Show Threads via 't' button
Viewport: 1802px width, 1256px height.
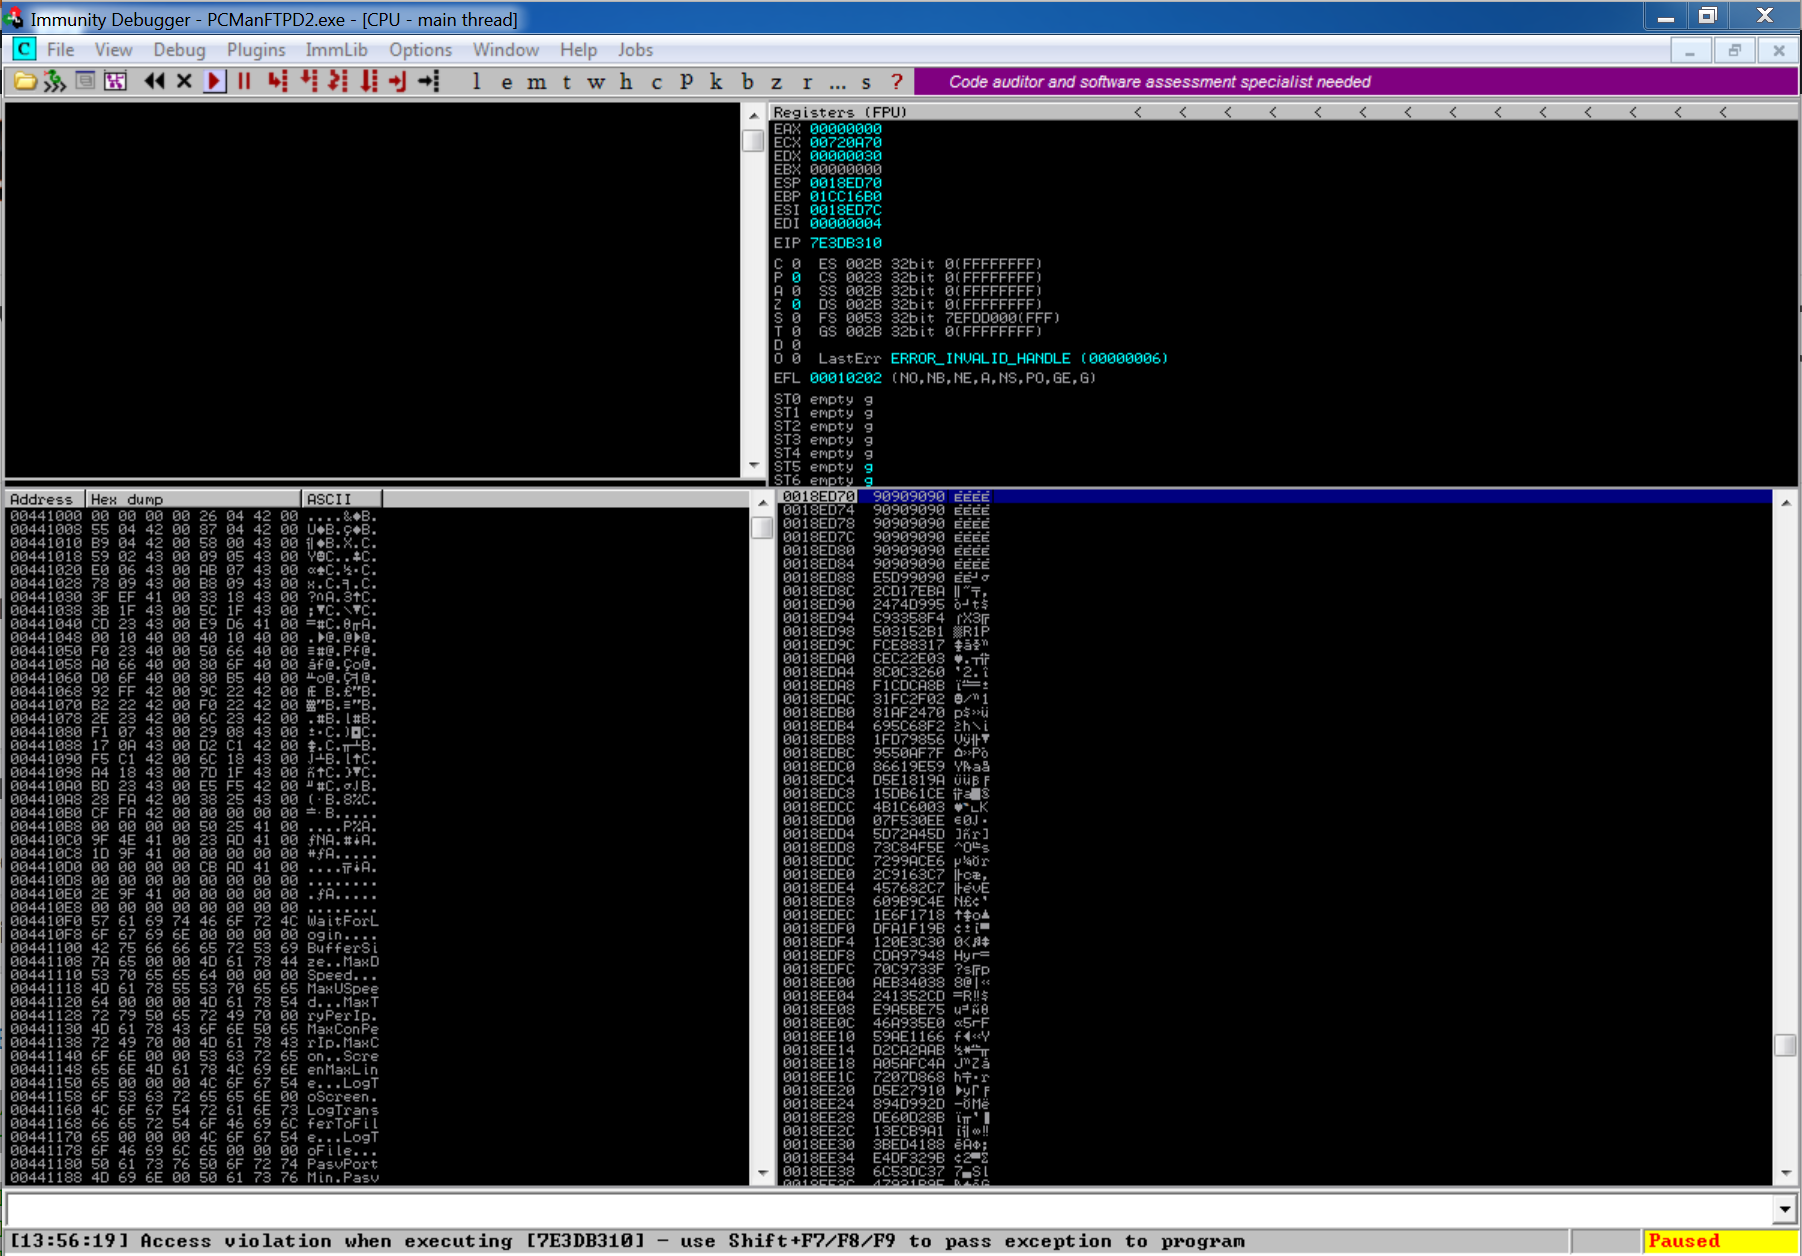pos(567,82)
